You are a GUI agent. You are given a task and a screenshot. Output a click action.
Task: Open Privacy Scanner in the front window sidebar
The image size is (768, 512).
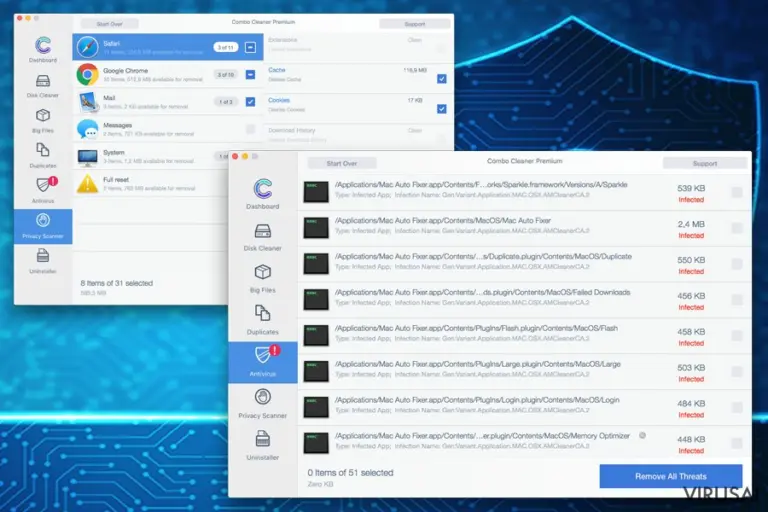(263, 404)
